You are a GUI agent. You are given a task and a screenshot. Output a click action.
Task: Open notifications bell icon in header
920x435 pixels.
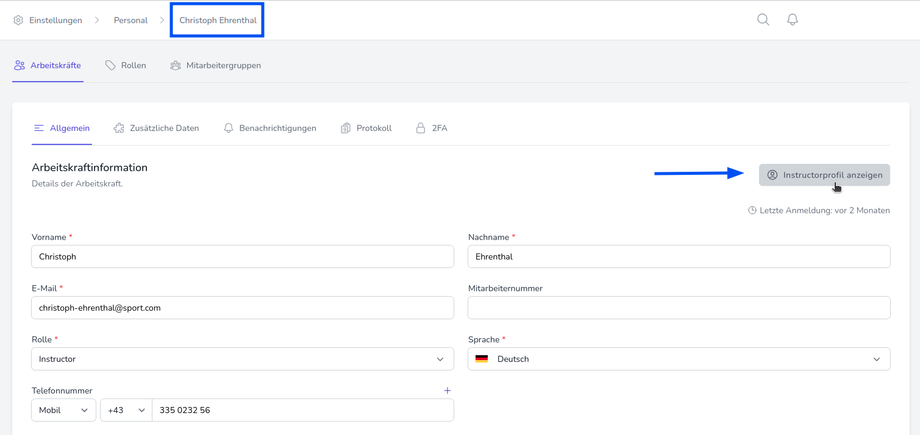coord(792,20)
